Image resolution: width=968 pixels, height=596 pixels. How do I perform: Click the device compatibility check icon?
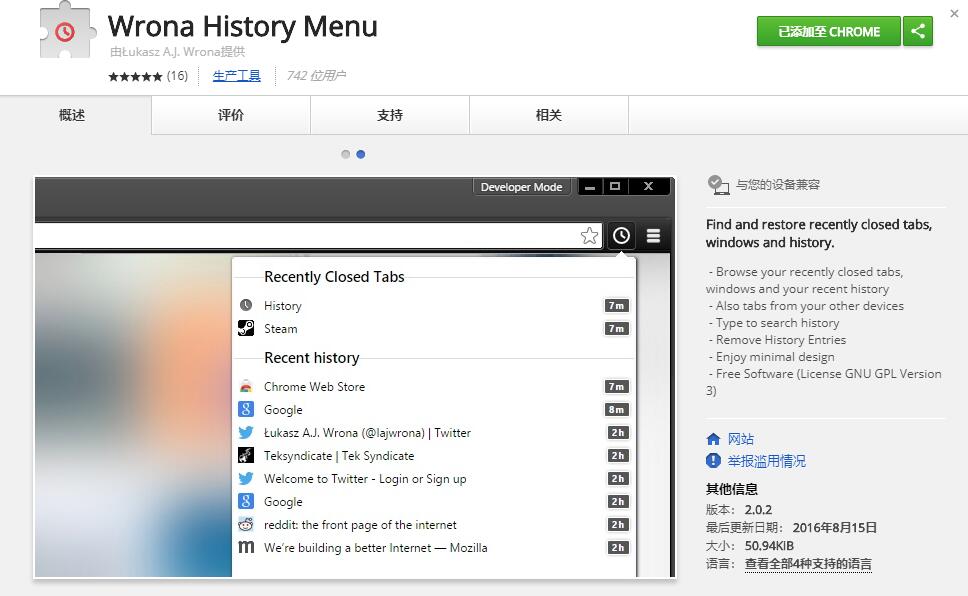(718, 184)
